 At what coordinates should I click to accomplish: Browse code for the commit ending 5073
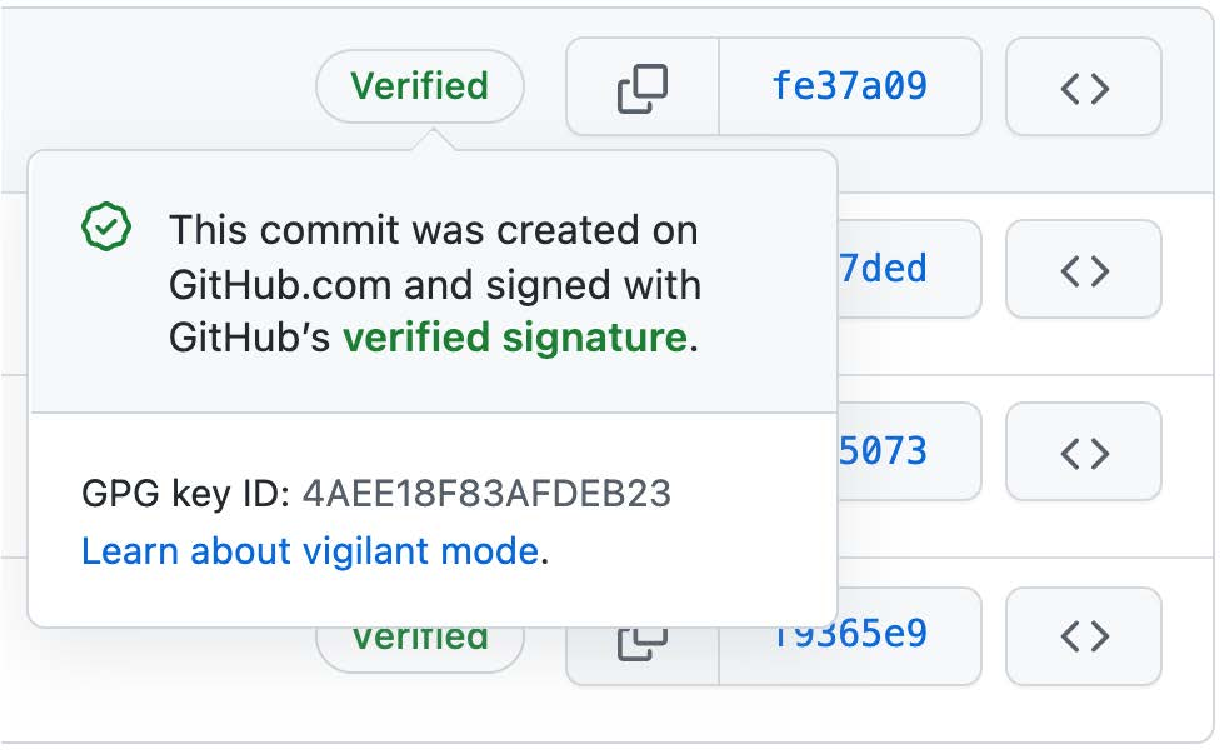1084,451
